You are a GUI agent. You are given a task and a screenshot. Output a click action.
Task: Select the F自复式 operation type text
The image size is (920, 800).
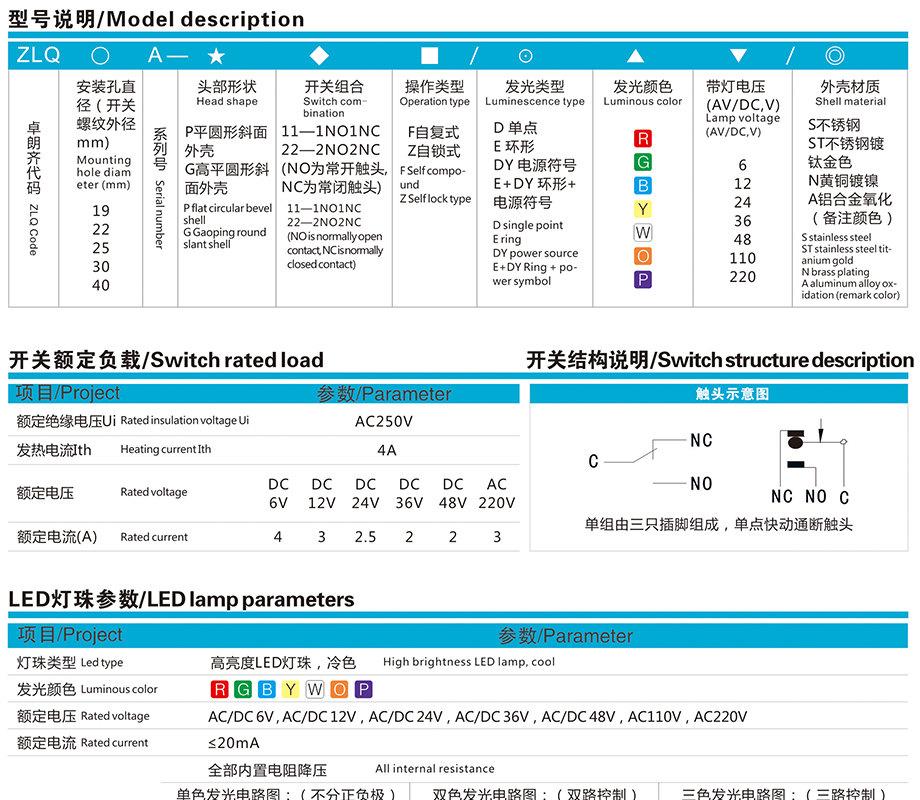(x=434, y=133)
